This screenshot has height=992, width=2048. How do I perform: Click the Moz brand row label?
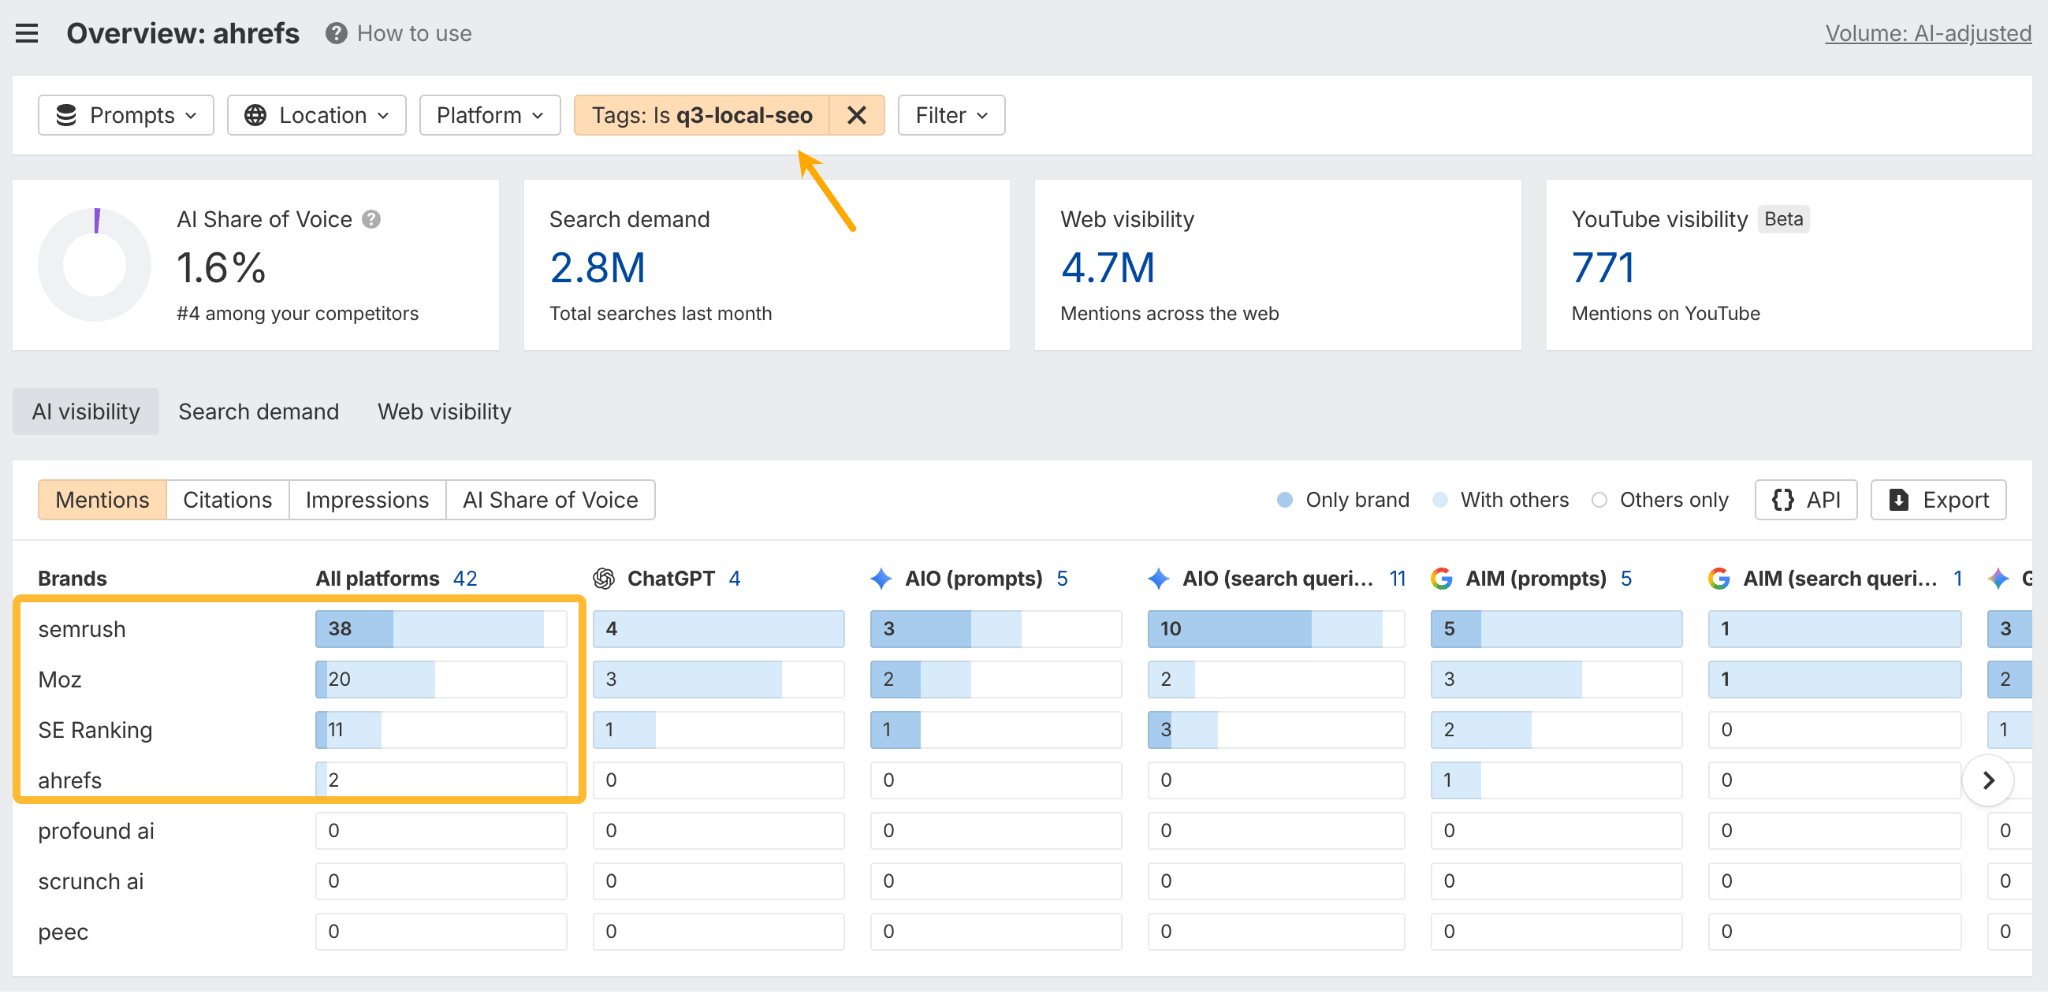coord(59,679)
